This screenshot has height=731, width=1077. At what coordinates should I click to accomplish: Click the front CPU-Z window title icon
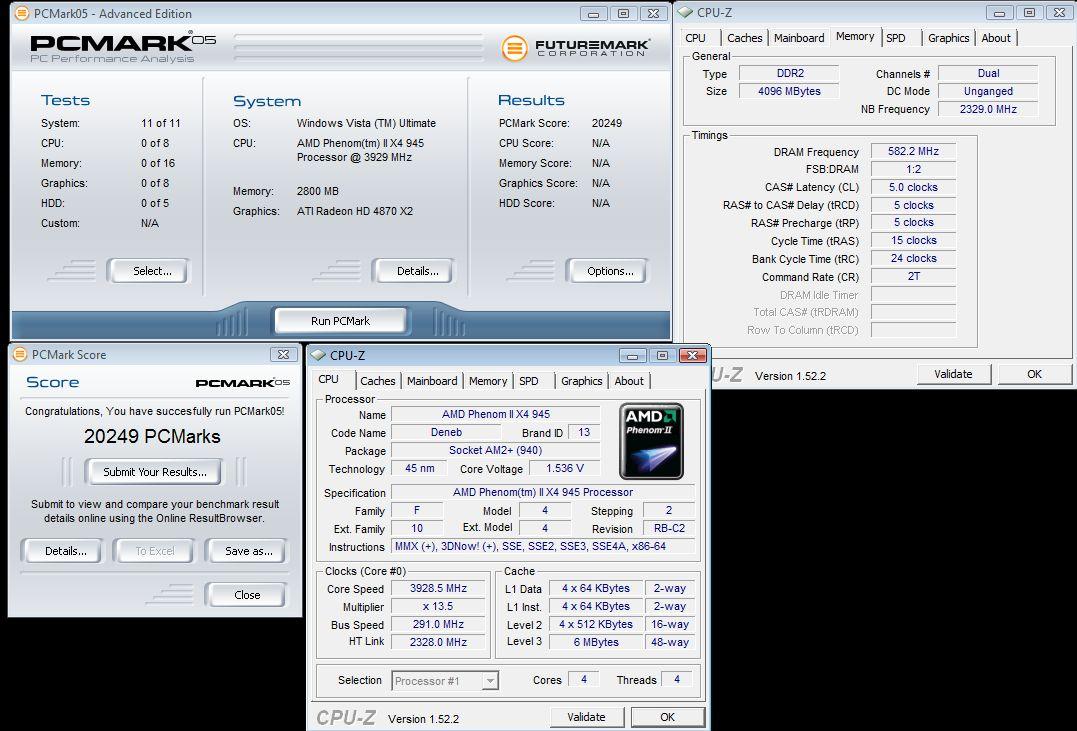point(318,355)
